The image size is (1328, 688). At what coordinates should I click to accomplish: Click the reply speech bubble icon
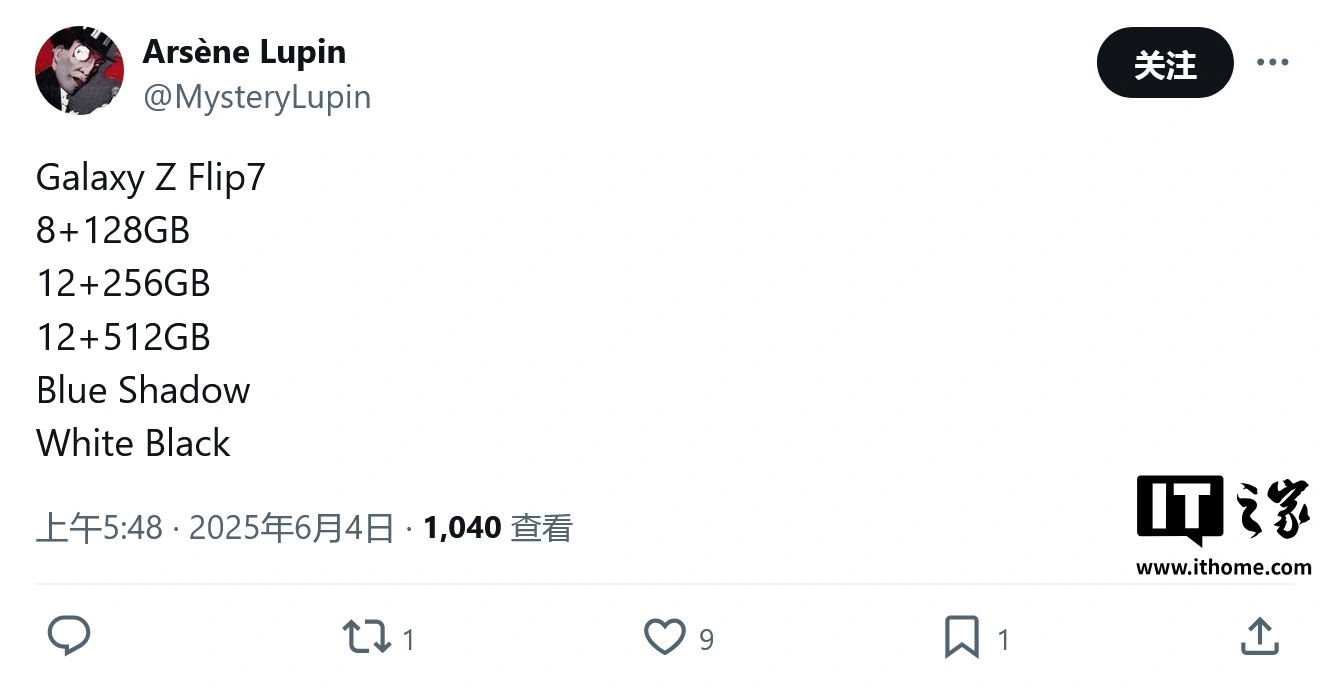(69, 636)
